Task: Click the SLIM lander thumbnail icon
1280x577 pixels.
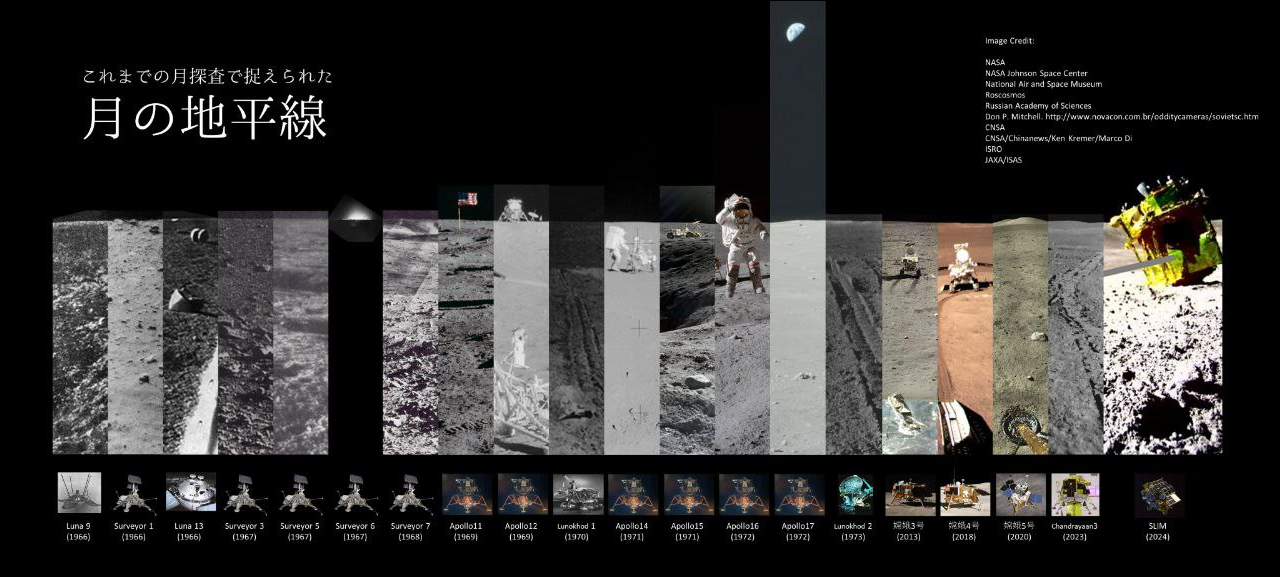Action: [x=1159, y=495]
